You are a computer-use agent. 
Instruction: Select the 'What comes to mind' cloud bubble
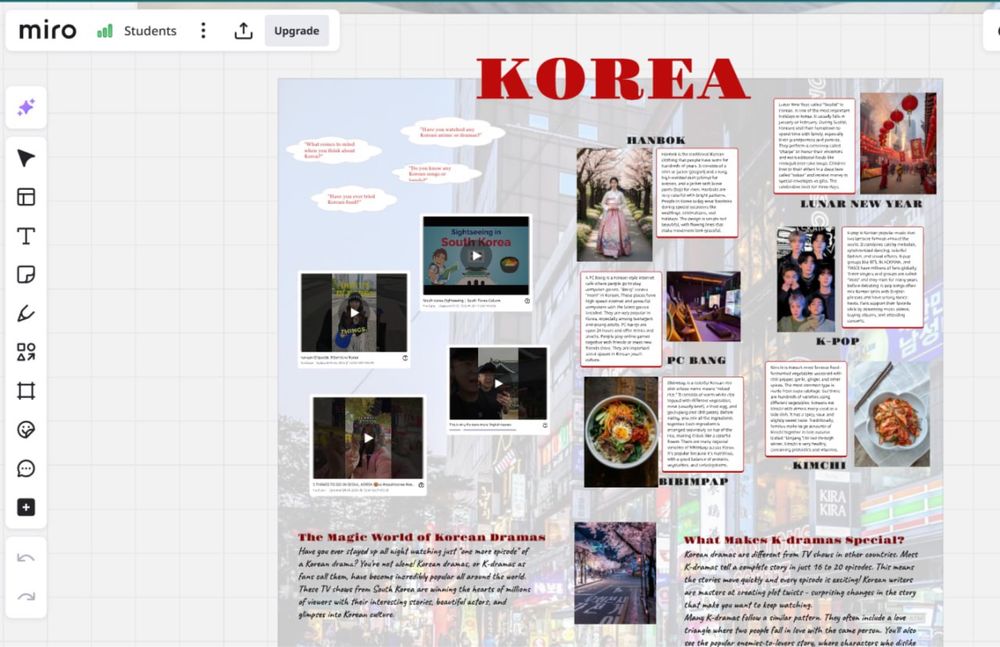coord(333,151)
